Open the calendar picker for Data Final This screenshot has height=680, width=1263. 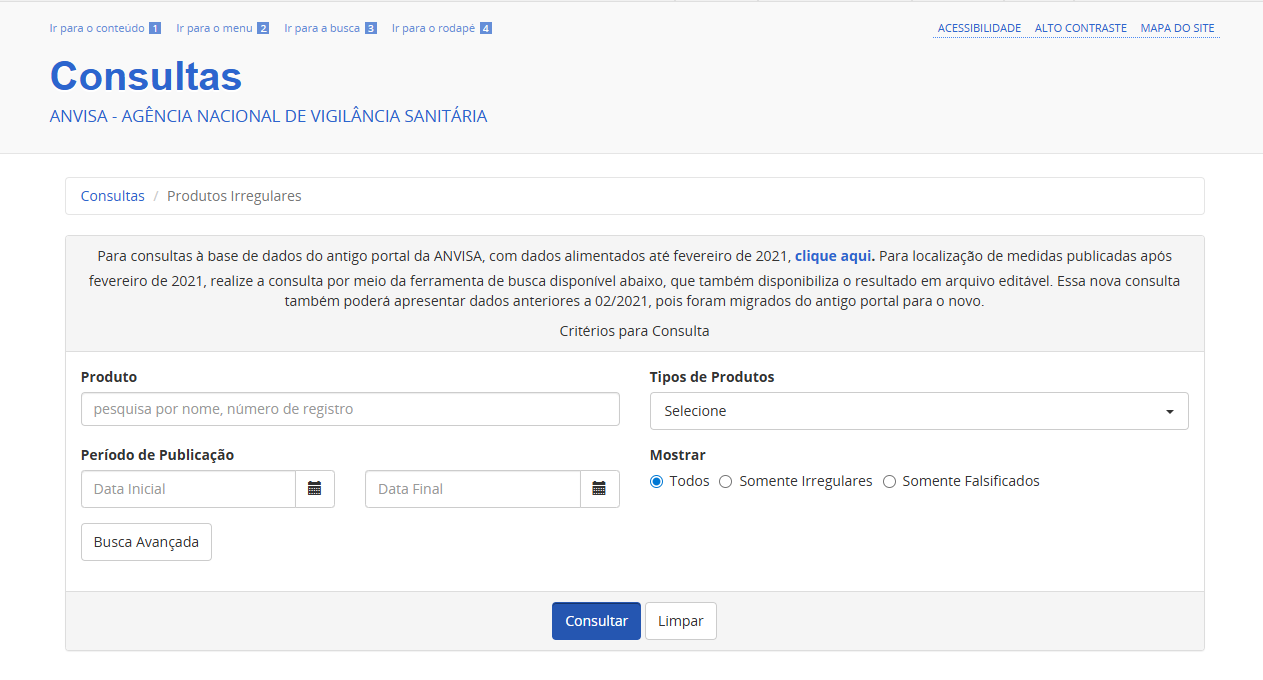(x=598, y=489)
